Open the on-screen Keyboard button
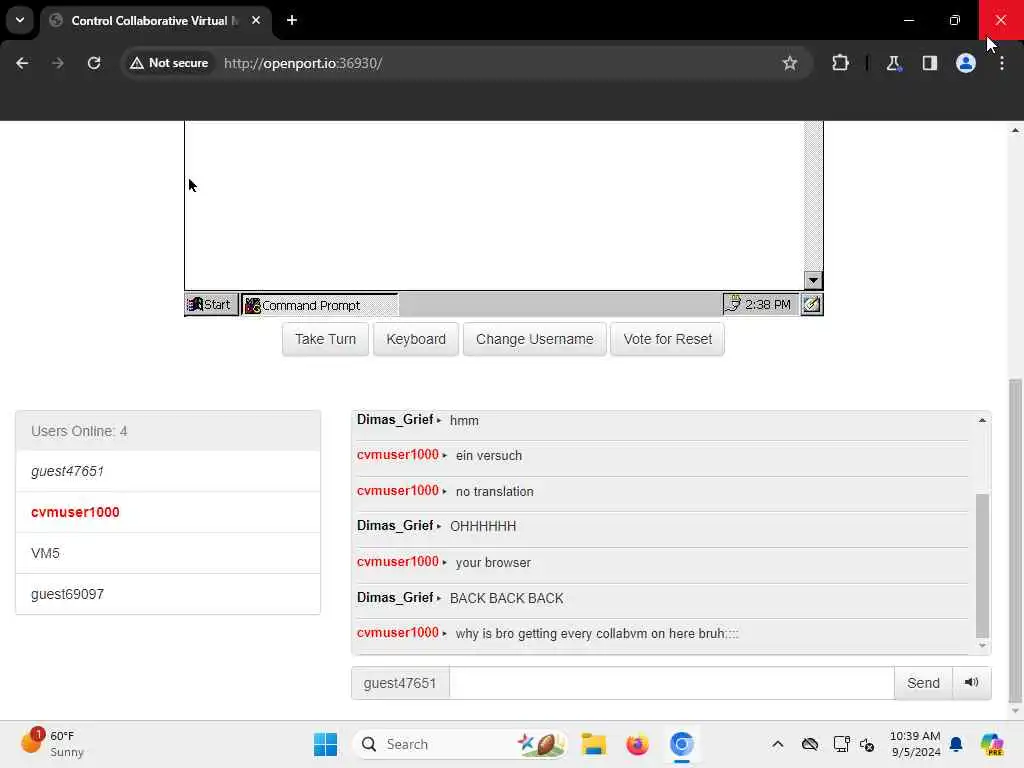The width and height of the screenshot is (1024, 768). [416, 339]
